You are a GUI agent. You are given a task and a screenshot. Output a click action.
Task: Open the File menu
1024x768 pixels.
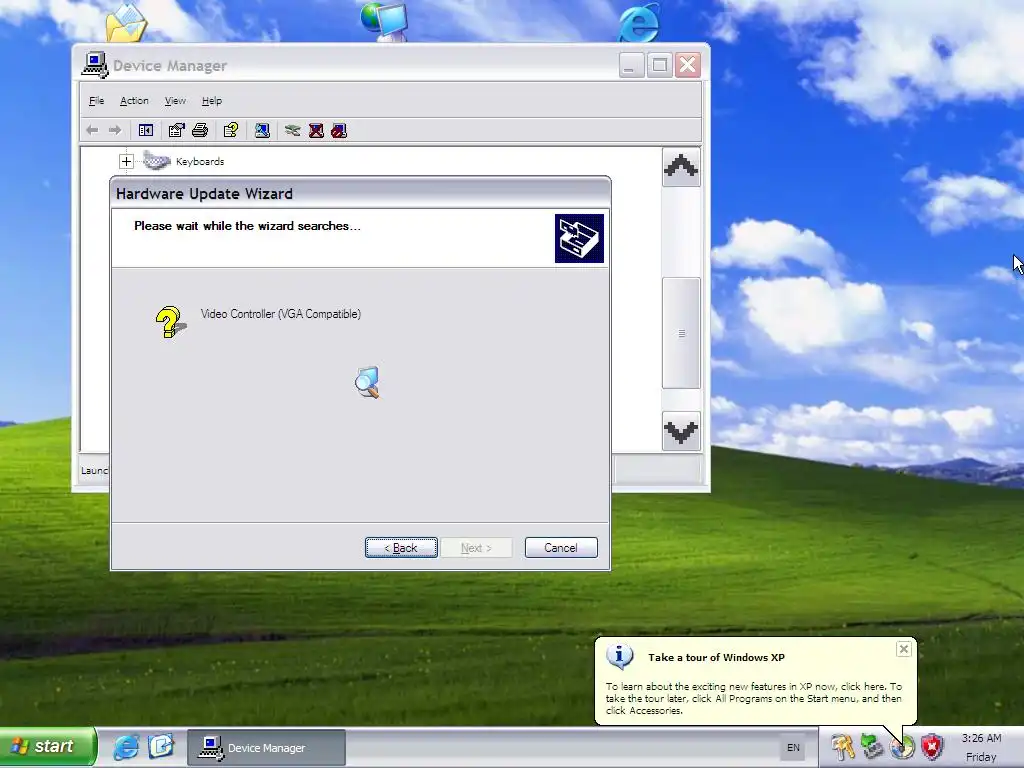[97, 101]
